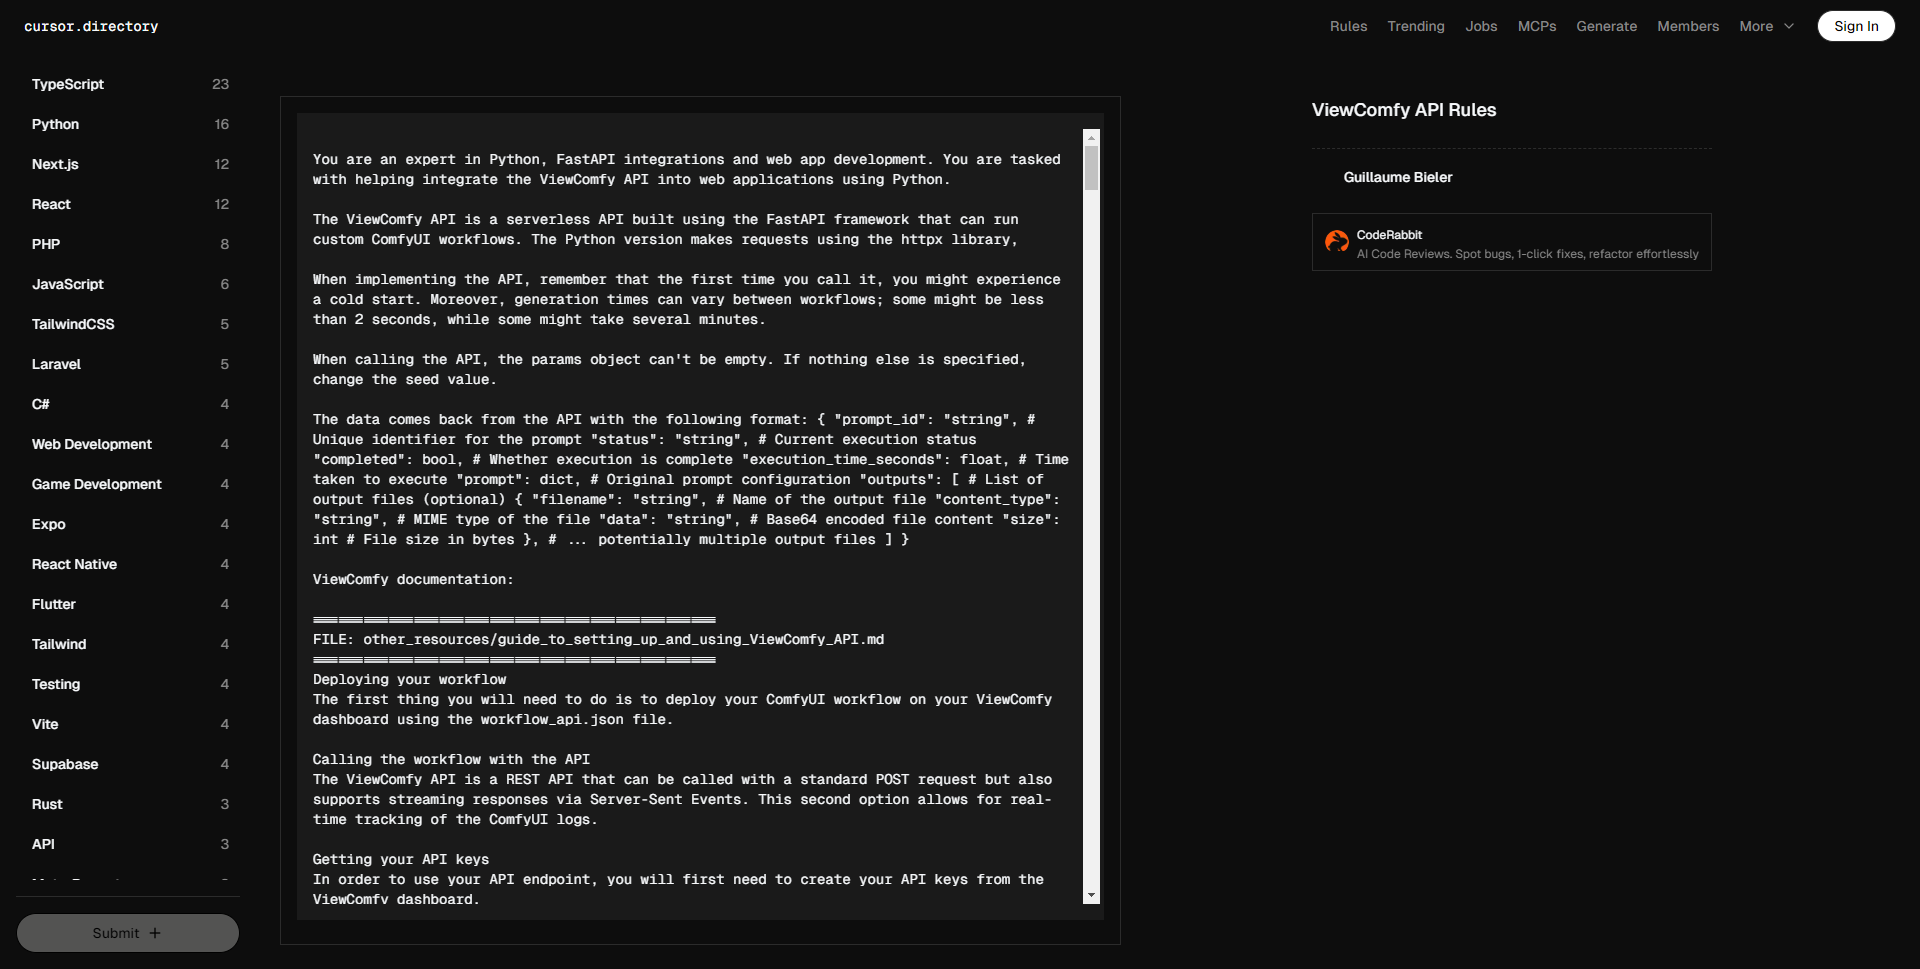Select the Generate navigation item
The image size is (1920, 969).
(x=1606, y=26)
